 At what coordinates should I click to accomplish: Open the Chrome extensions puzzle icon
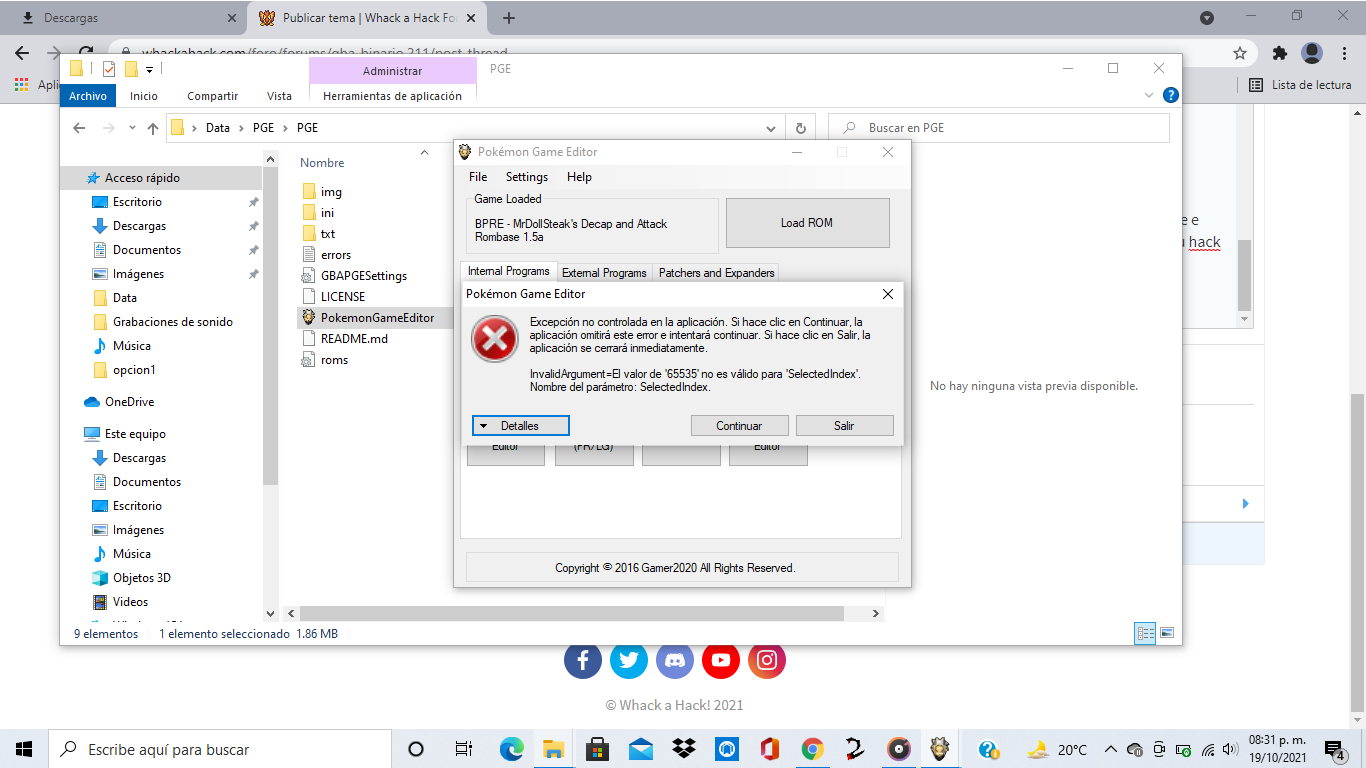point(1279,53)
